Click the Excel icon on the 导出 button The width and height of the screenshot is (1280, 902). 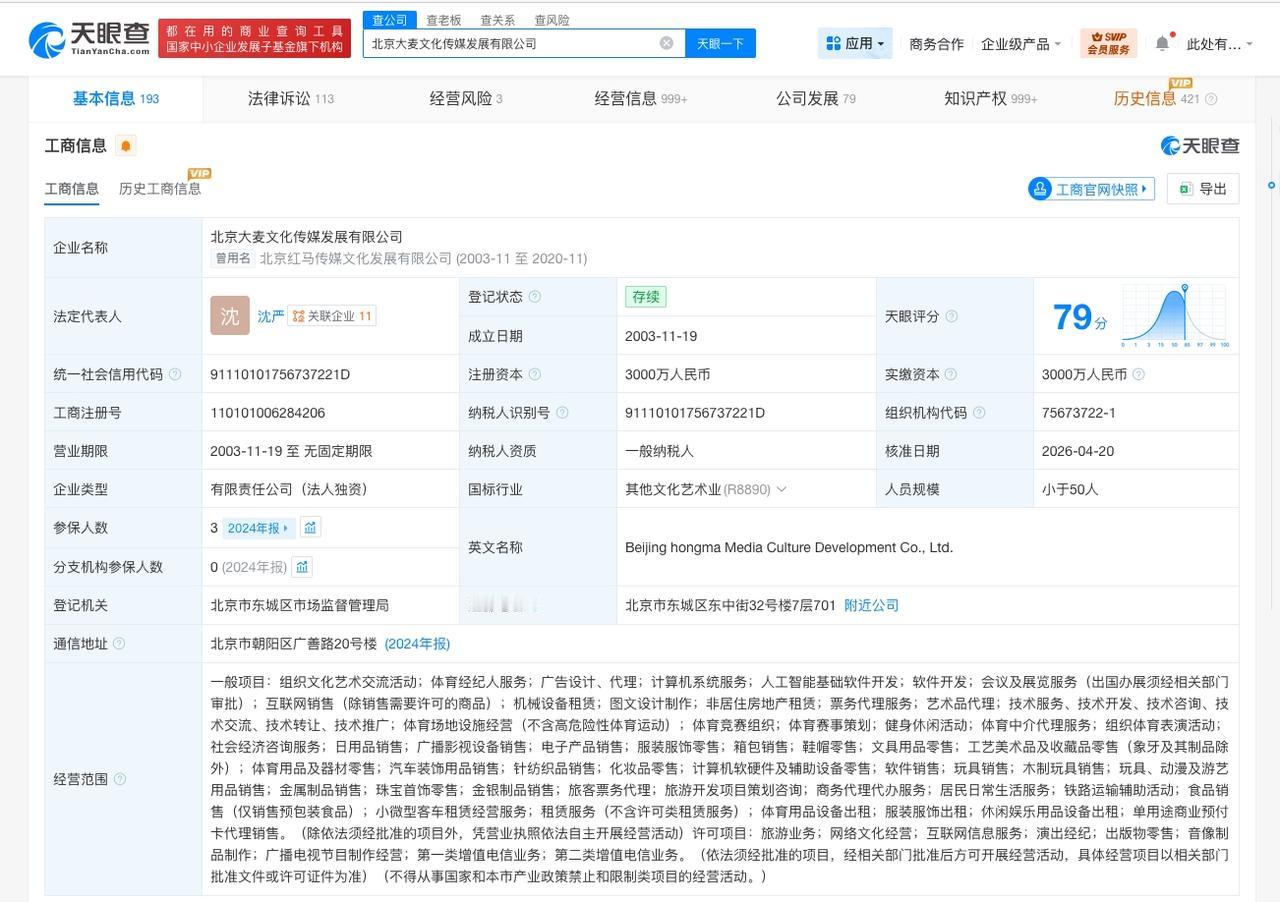click(x=1186, y=189)
